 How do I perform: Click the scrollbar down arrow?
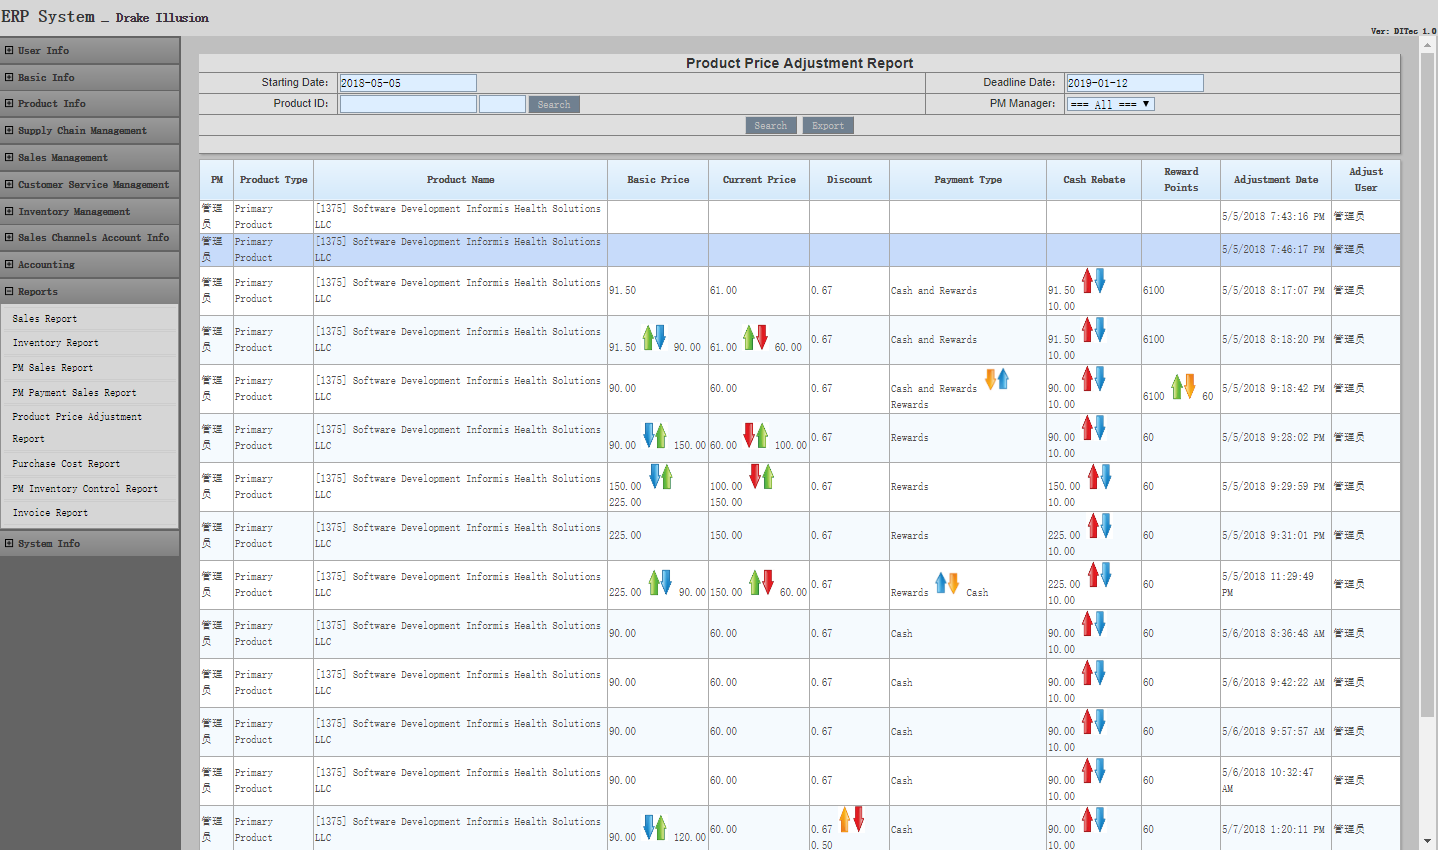[1428, 841]
